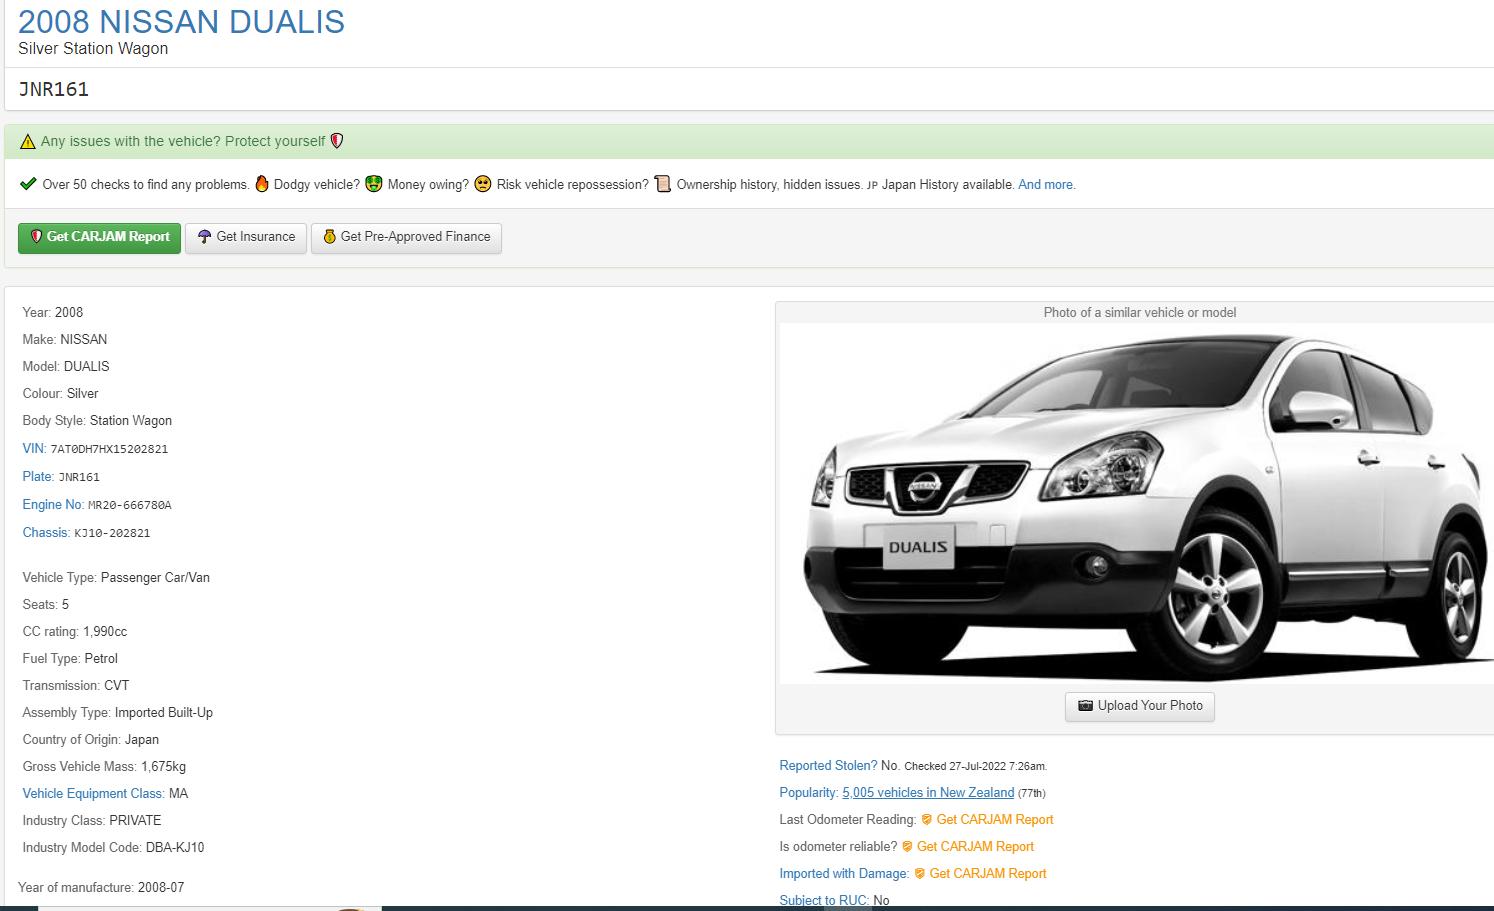The height and width of the screenshot is (911, 1494).
Task: Click the money face icon beside 'Money owing?'
Action: tap(374, 184)
